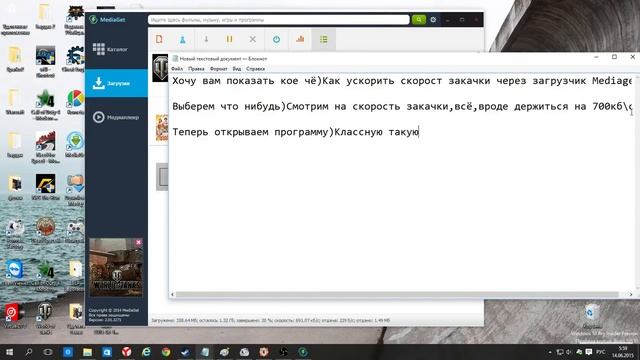640x360 pixels.
Task: Click the MediaGet logo in the sidebar
Action: [107, 20]
